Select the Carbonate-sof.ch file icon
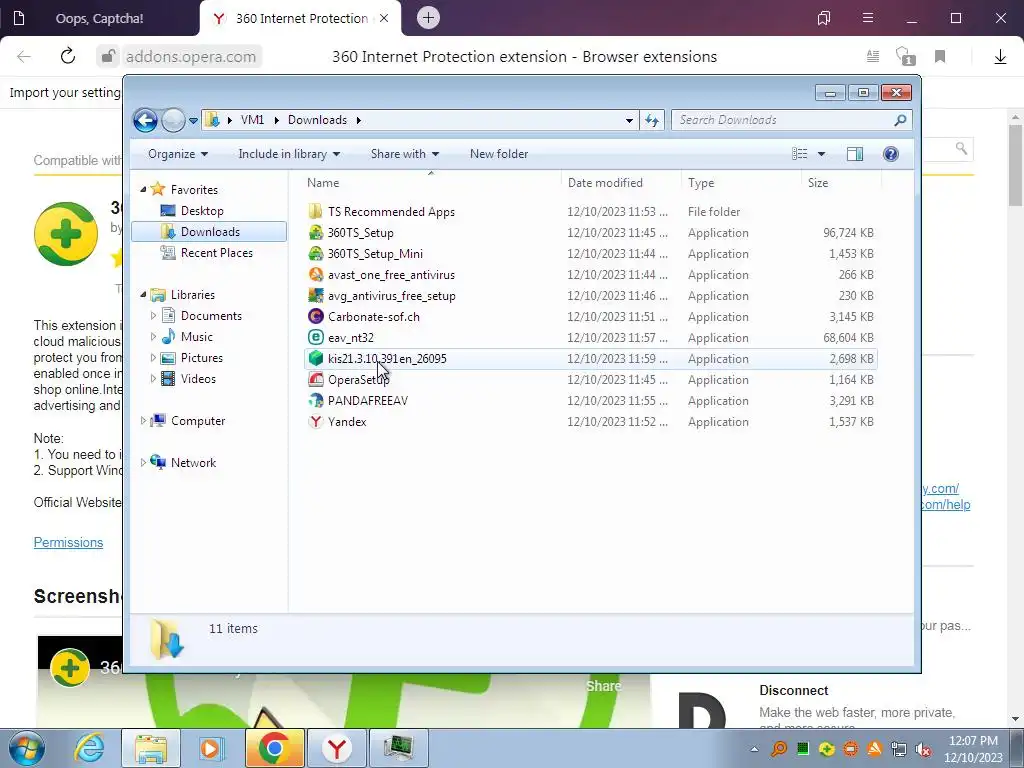Image resolution: width=1024 pixels, height=768 pixels. (316, 316)
